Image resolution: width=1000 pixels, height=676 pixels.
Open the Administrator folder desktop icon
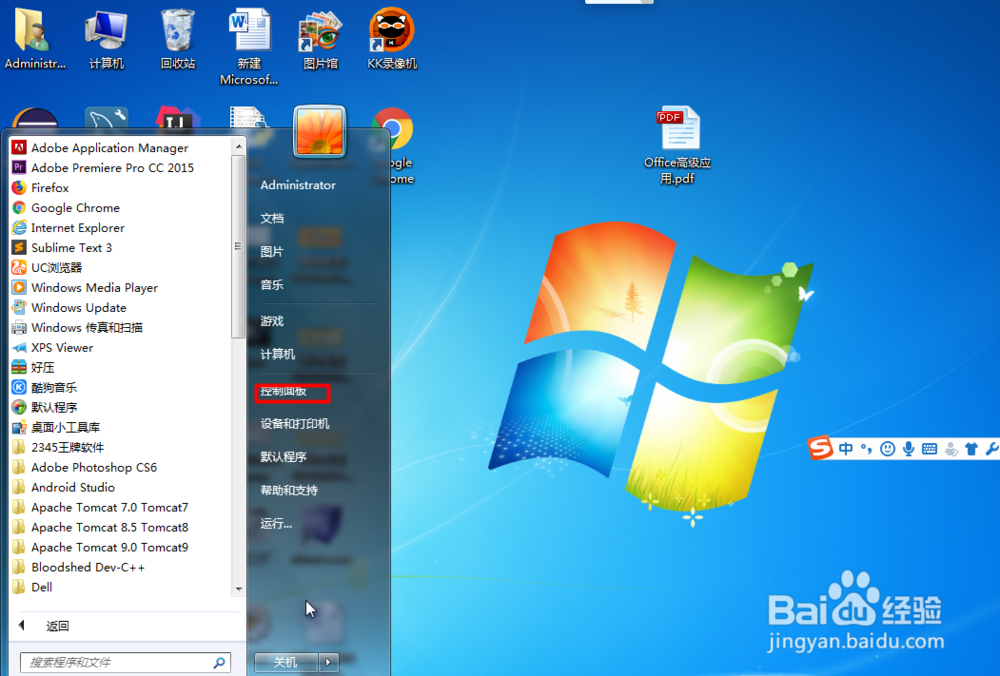(34, 38)
